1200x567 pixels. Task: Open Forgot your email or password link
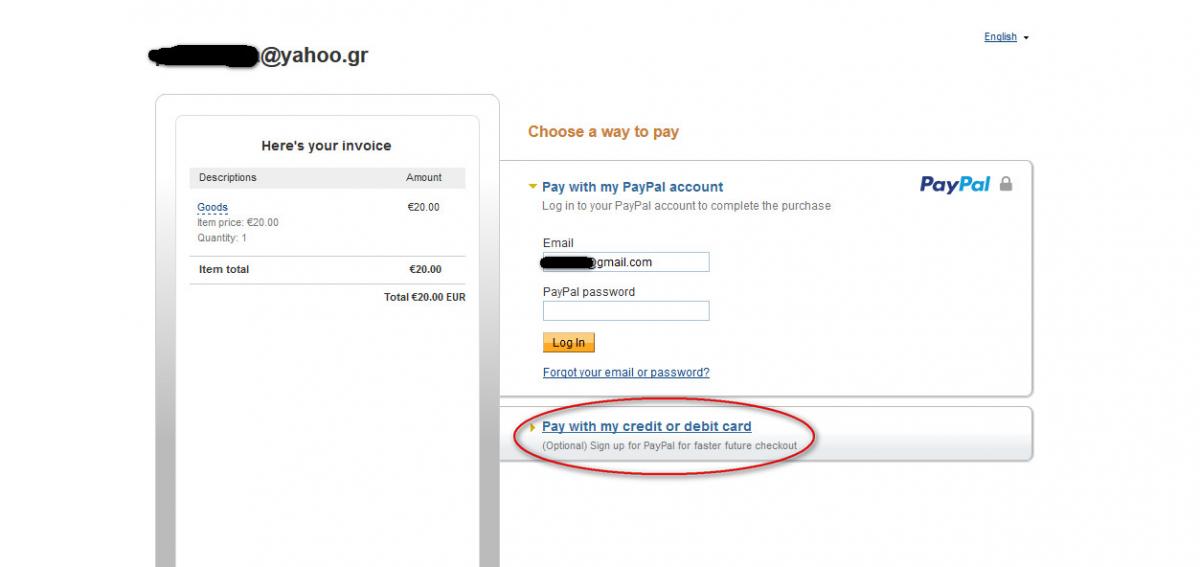point(626,372)
